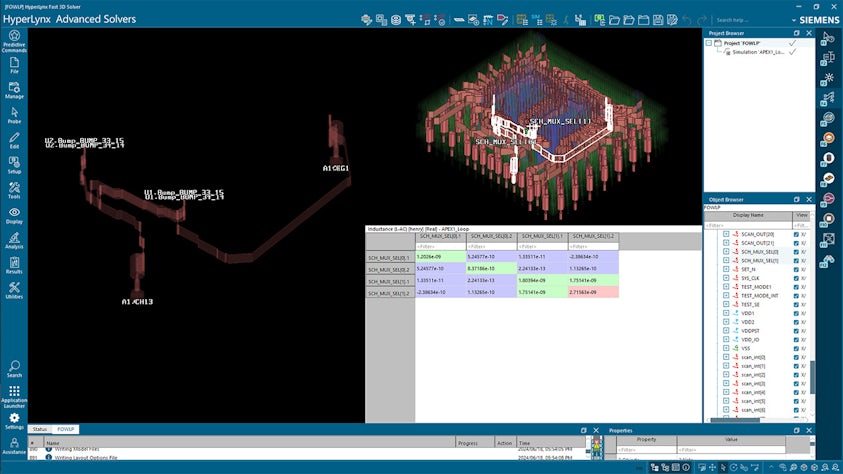Viewport: 843px width, 474px height.
Task: Toggle view checkbox for SCH_MUX_SEL[0]
Action: (796, 252)
